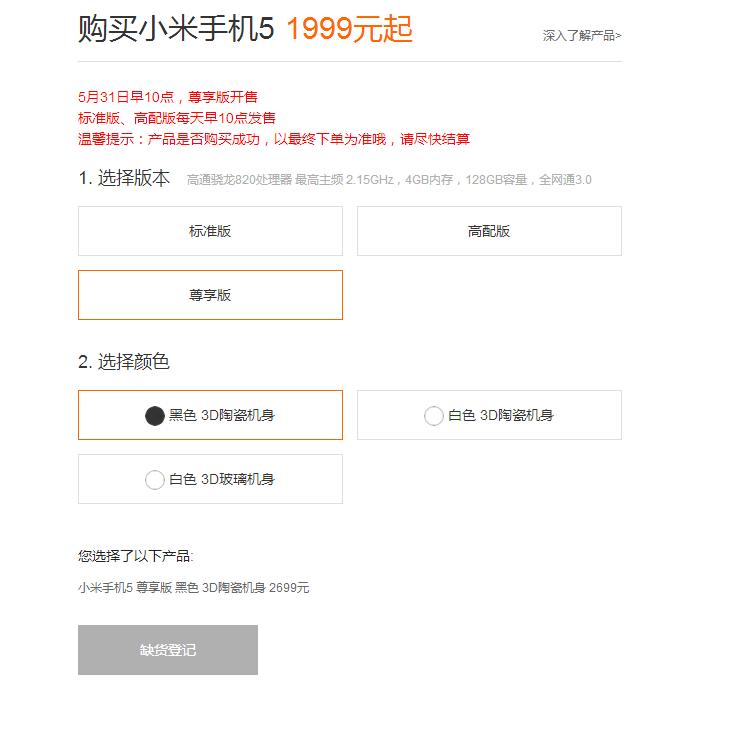Viewport: 741px width, 746px height.
Task: Click the white glass color swatch circle
Action: pos(154,480)
